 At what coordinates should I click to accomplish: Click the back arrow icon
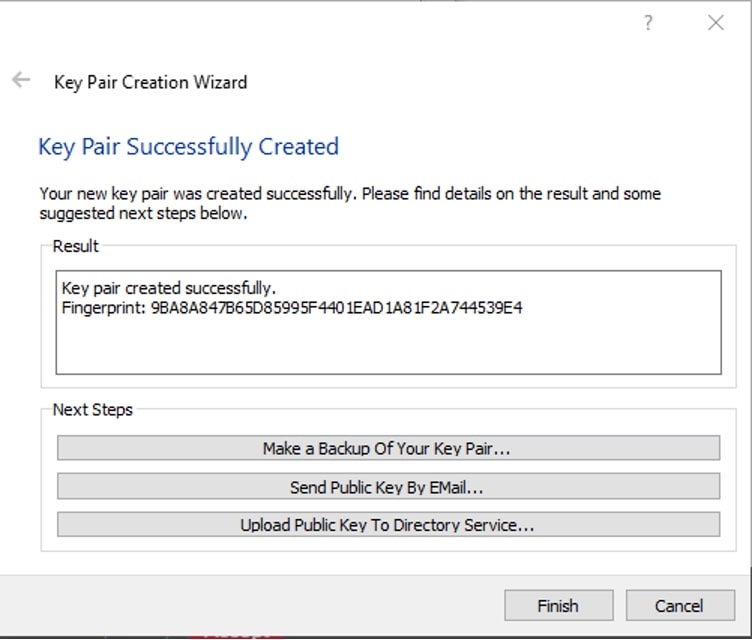21,80
